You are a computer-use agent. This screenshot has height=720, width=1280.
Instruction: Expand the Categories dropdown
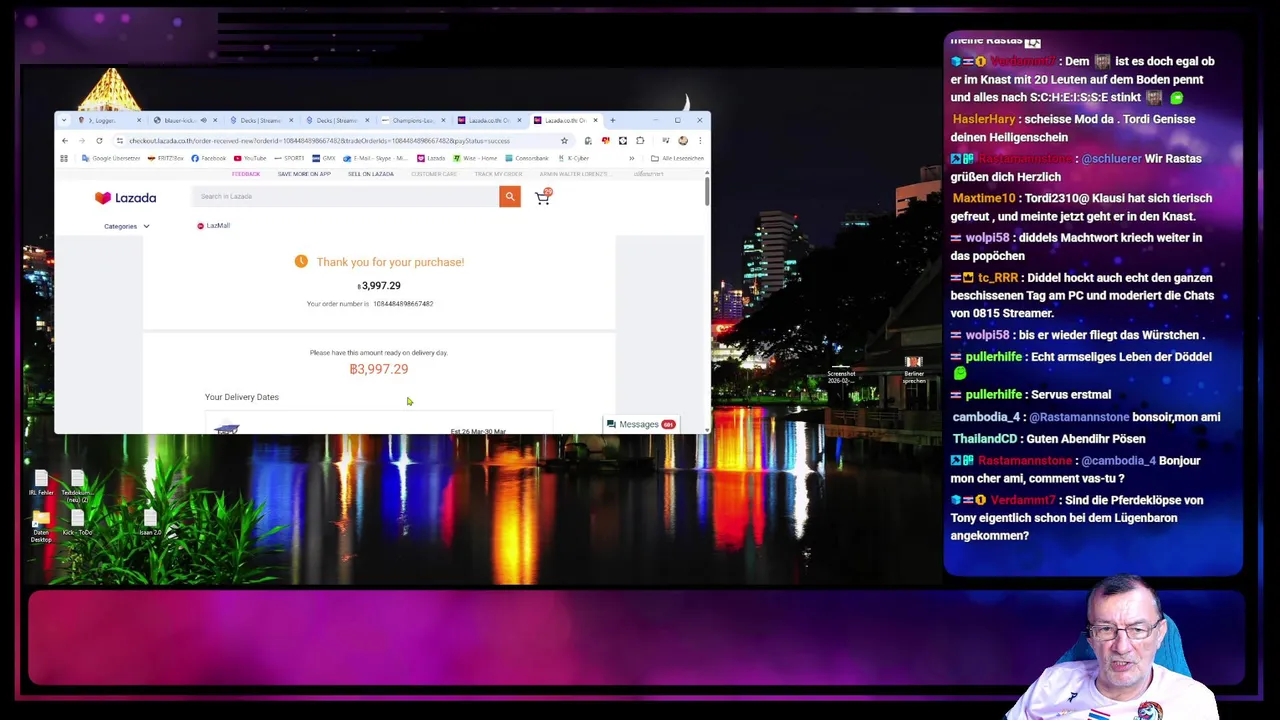point(126,226)
